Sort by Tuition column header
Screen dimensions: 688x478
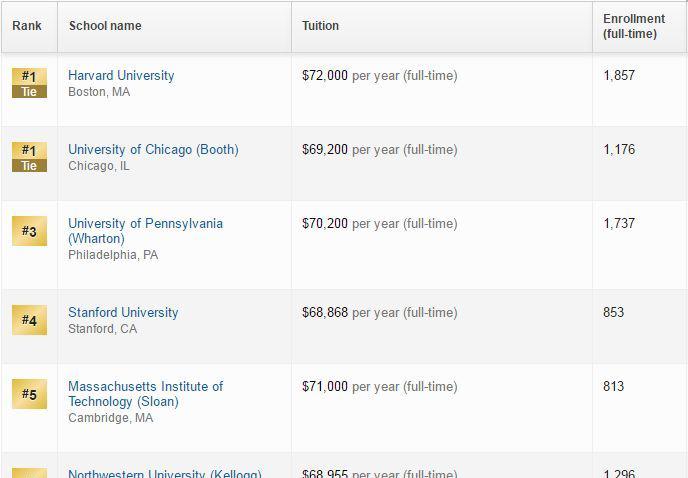tap(320, 25)
